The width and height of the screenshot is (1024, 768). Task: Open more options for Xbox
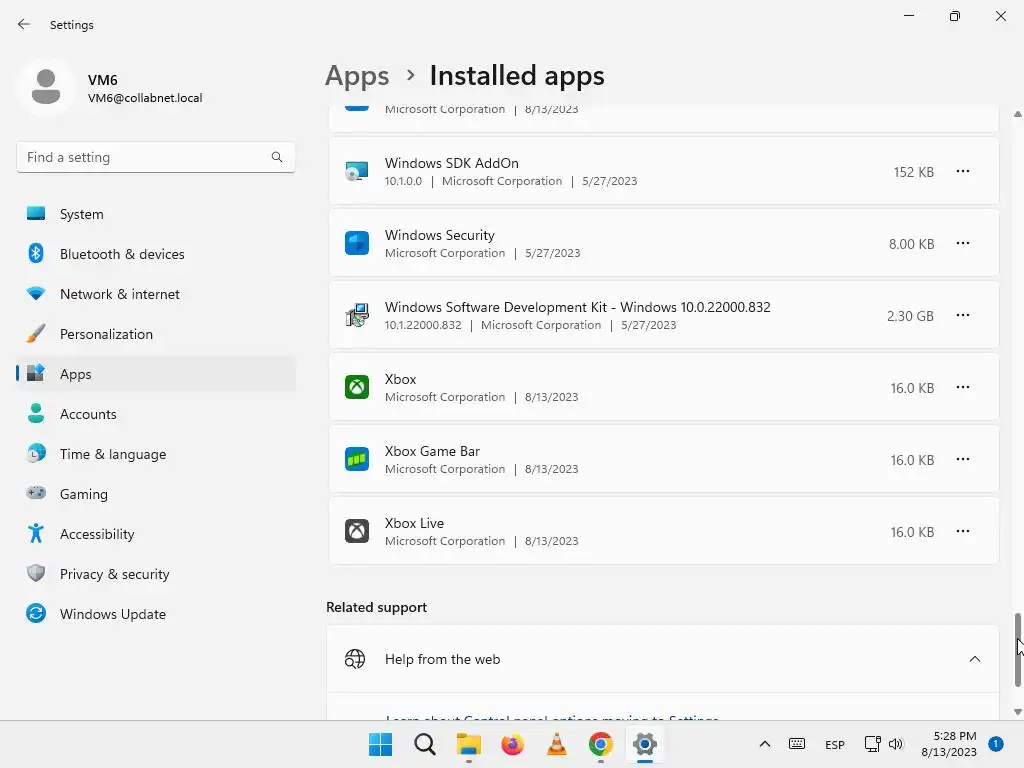pyautogui.click(x=963, y=387)
